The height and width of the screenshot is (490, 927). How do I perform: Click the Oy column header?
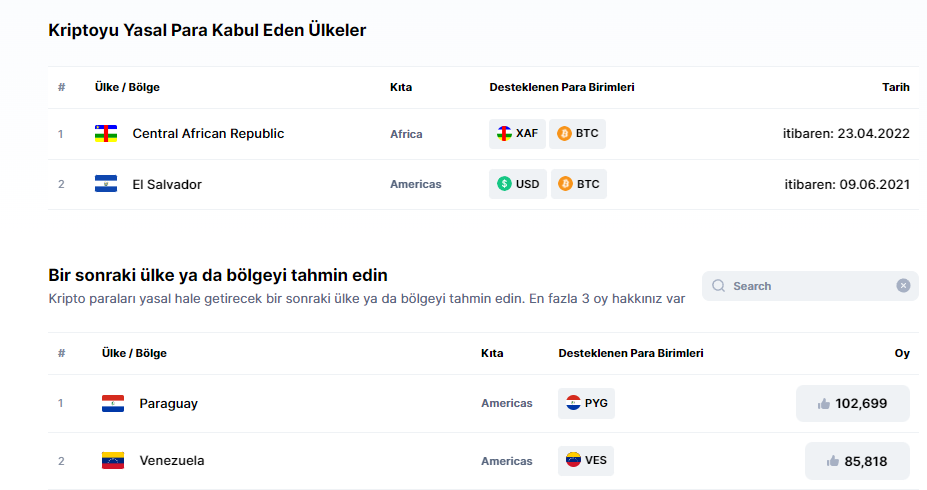click(x=901, y=353)
